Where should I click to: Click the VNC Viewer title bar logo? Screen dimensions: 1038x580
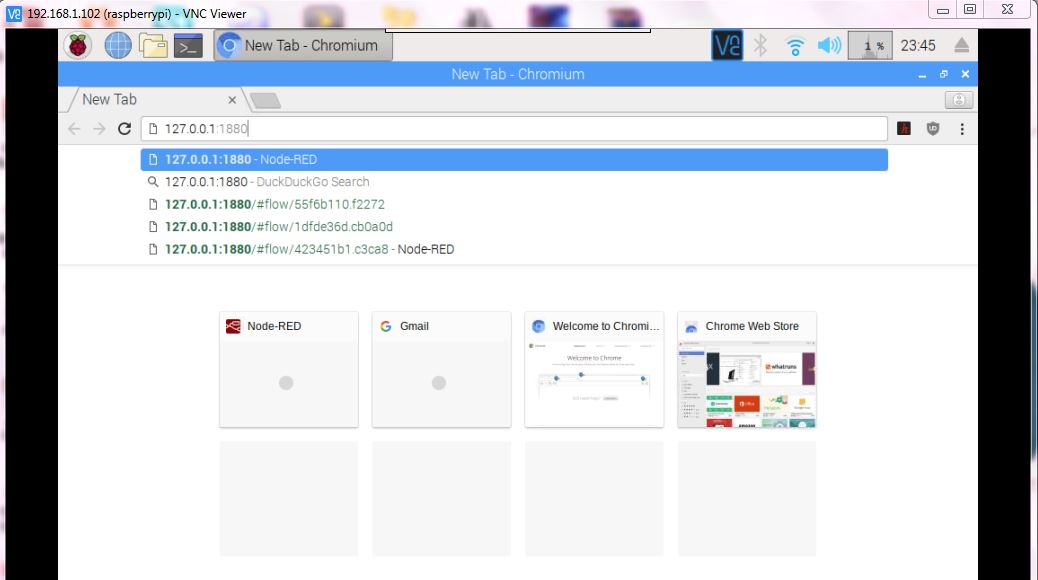point(13,13)
